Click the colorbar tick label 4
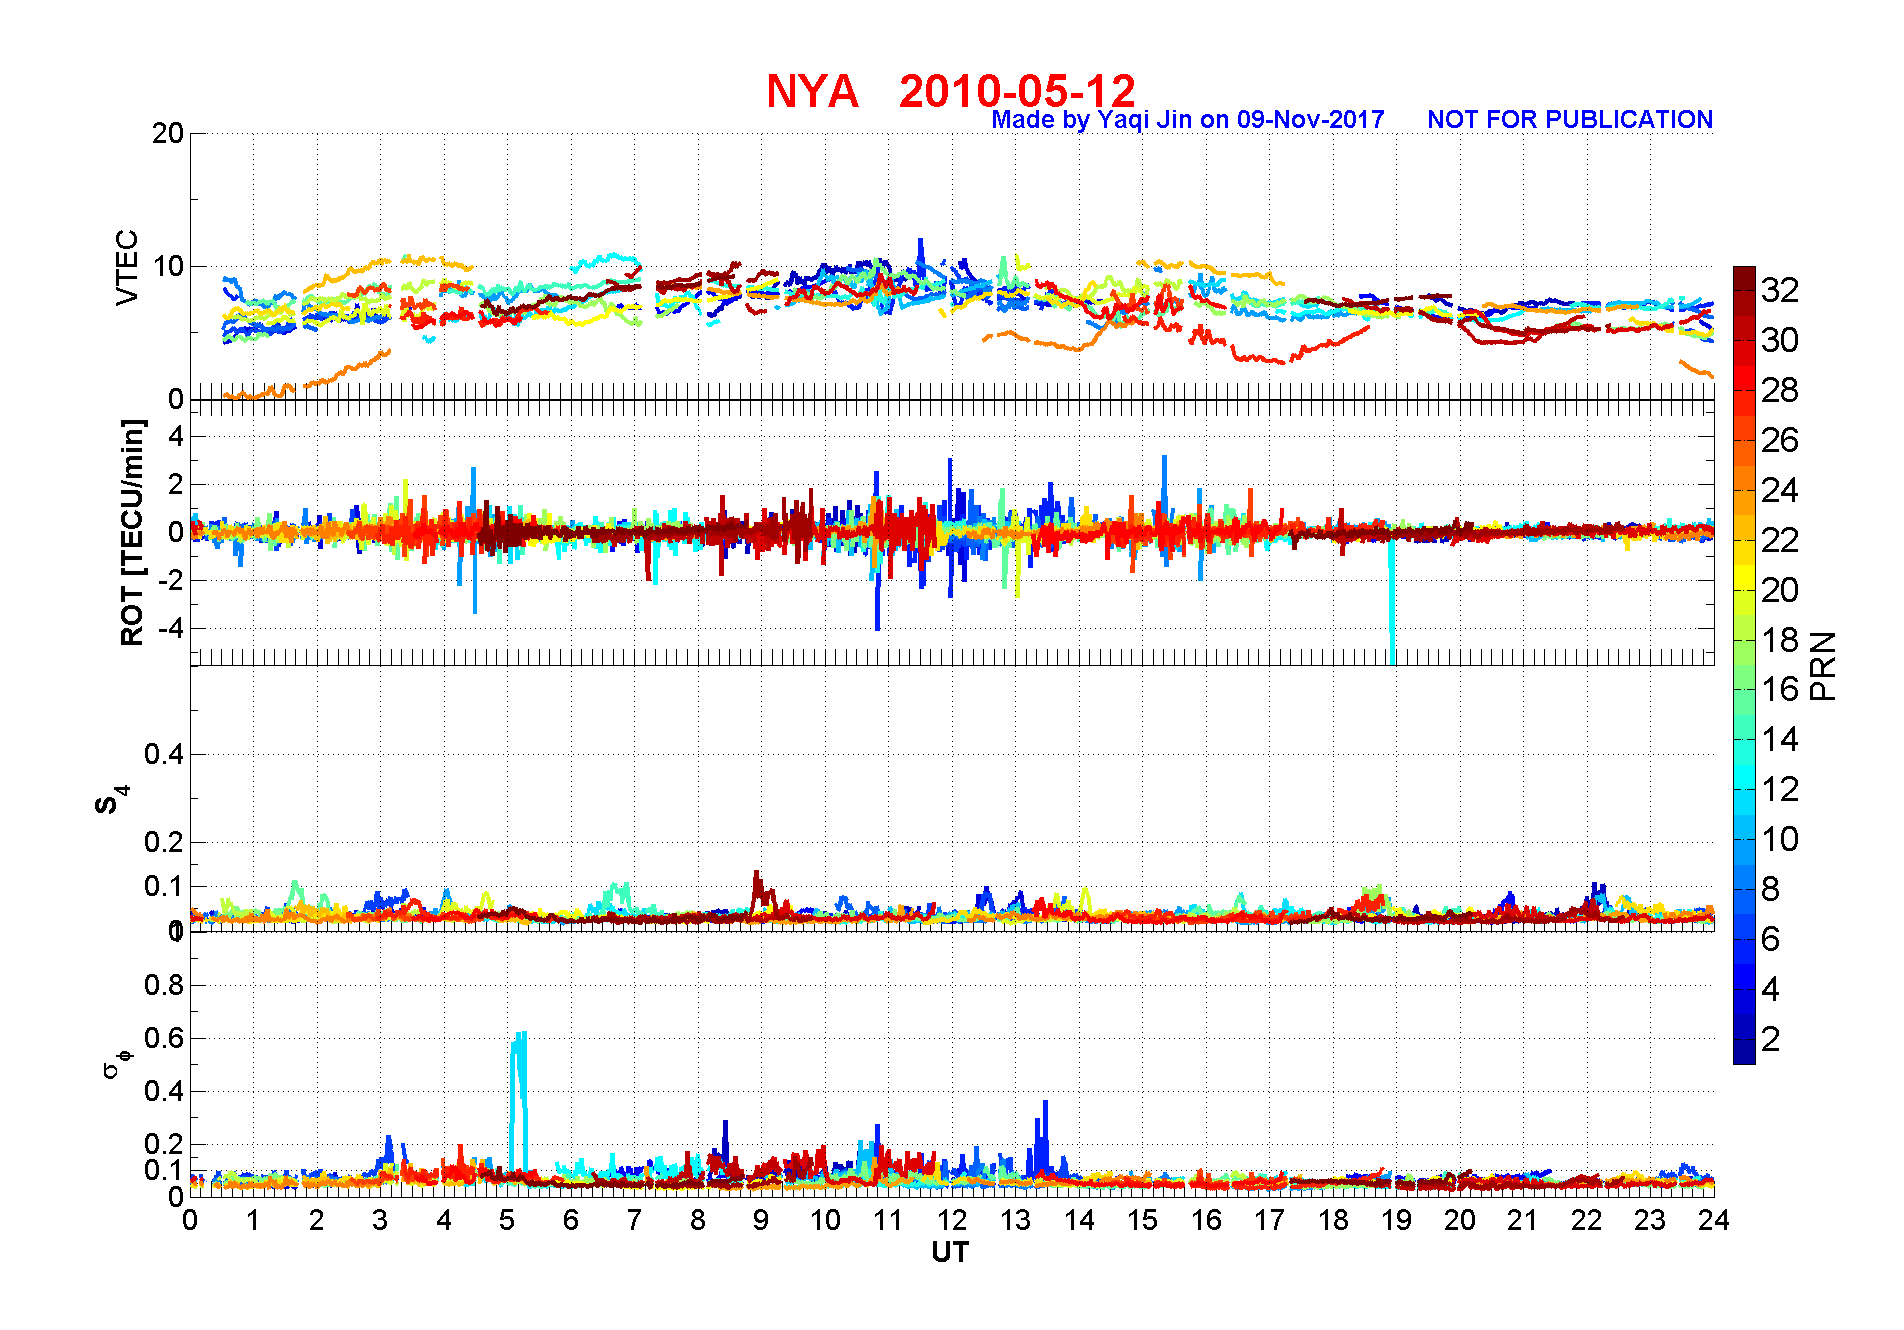The height and width of the screenshot is (1330, 1904). [x=1771, y=989]
